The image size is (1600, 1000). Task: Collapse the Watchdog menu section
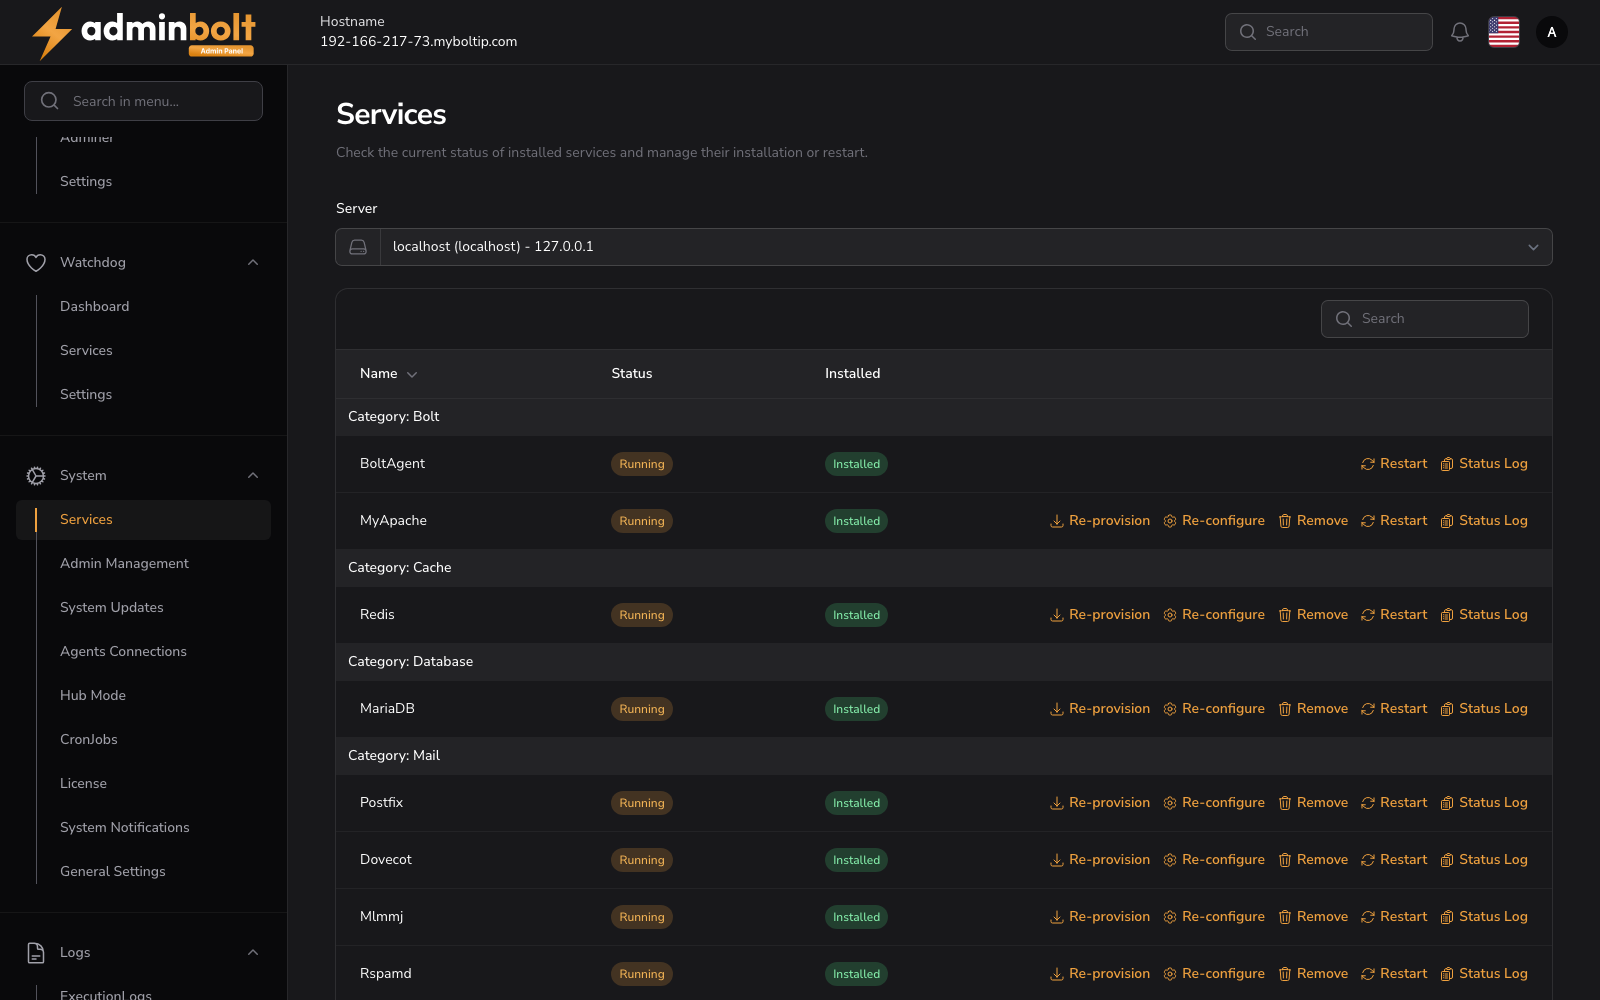253,263
